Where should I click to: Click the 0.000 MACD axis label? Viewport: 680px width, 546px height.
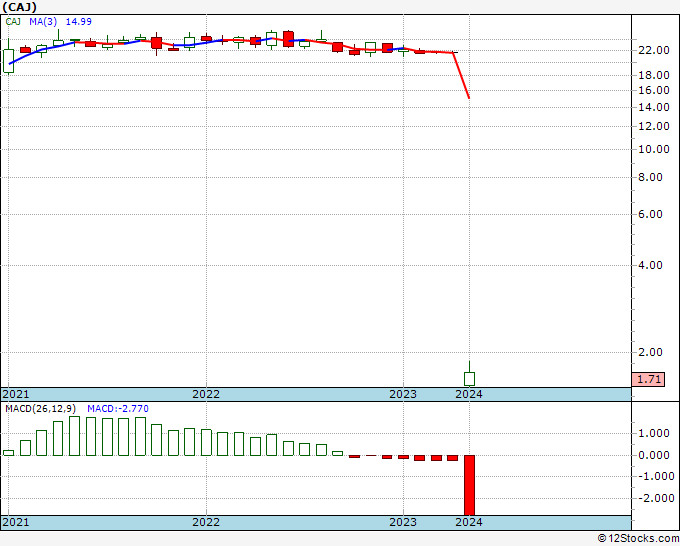[654, 455]
